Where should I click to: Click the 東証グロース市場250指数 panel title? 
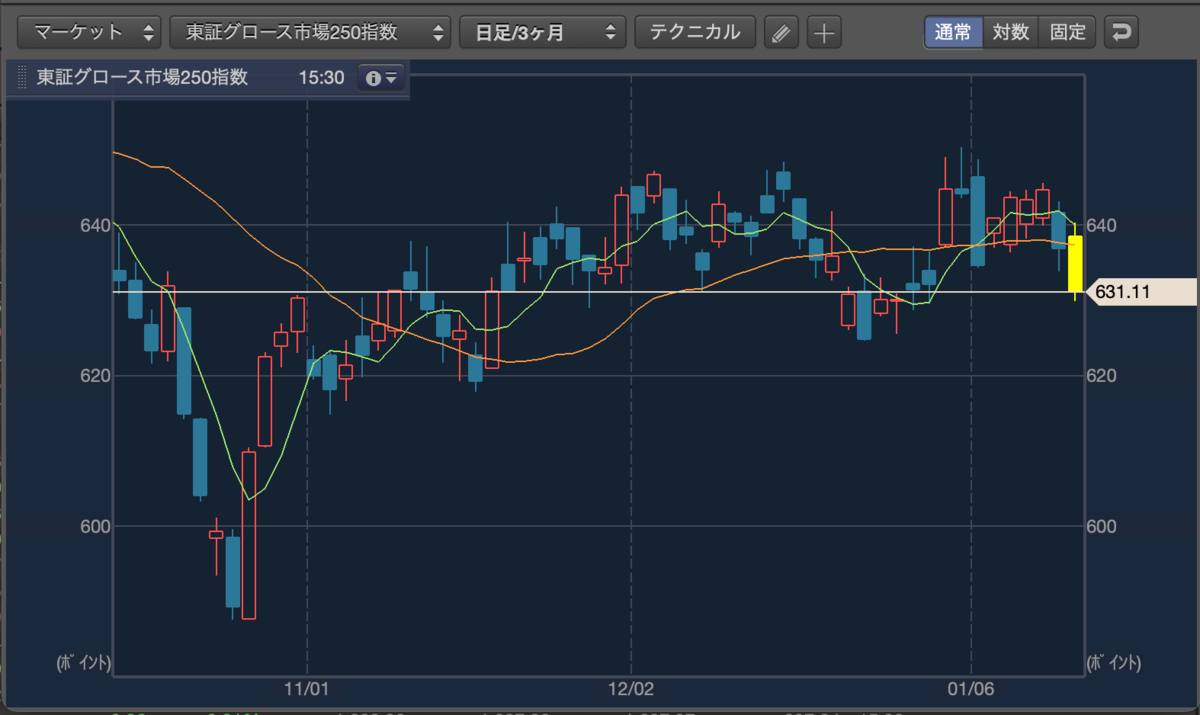142,78
